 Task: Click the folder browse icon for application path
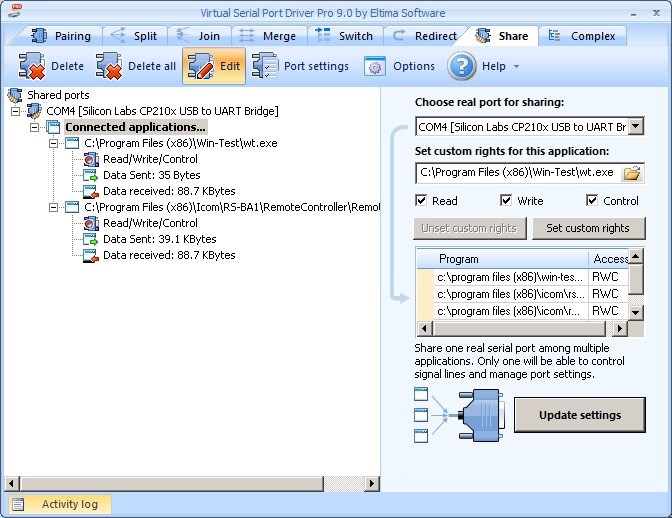click(633, 173)
